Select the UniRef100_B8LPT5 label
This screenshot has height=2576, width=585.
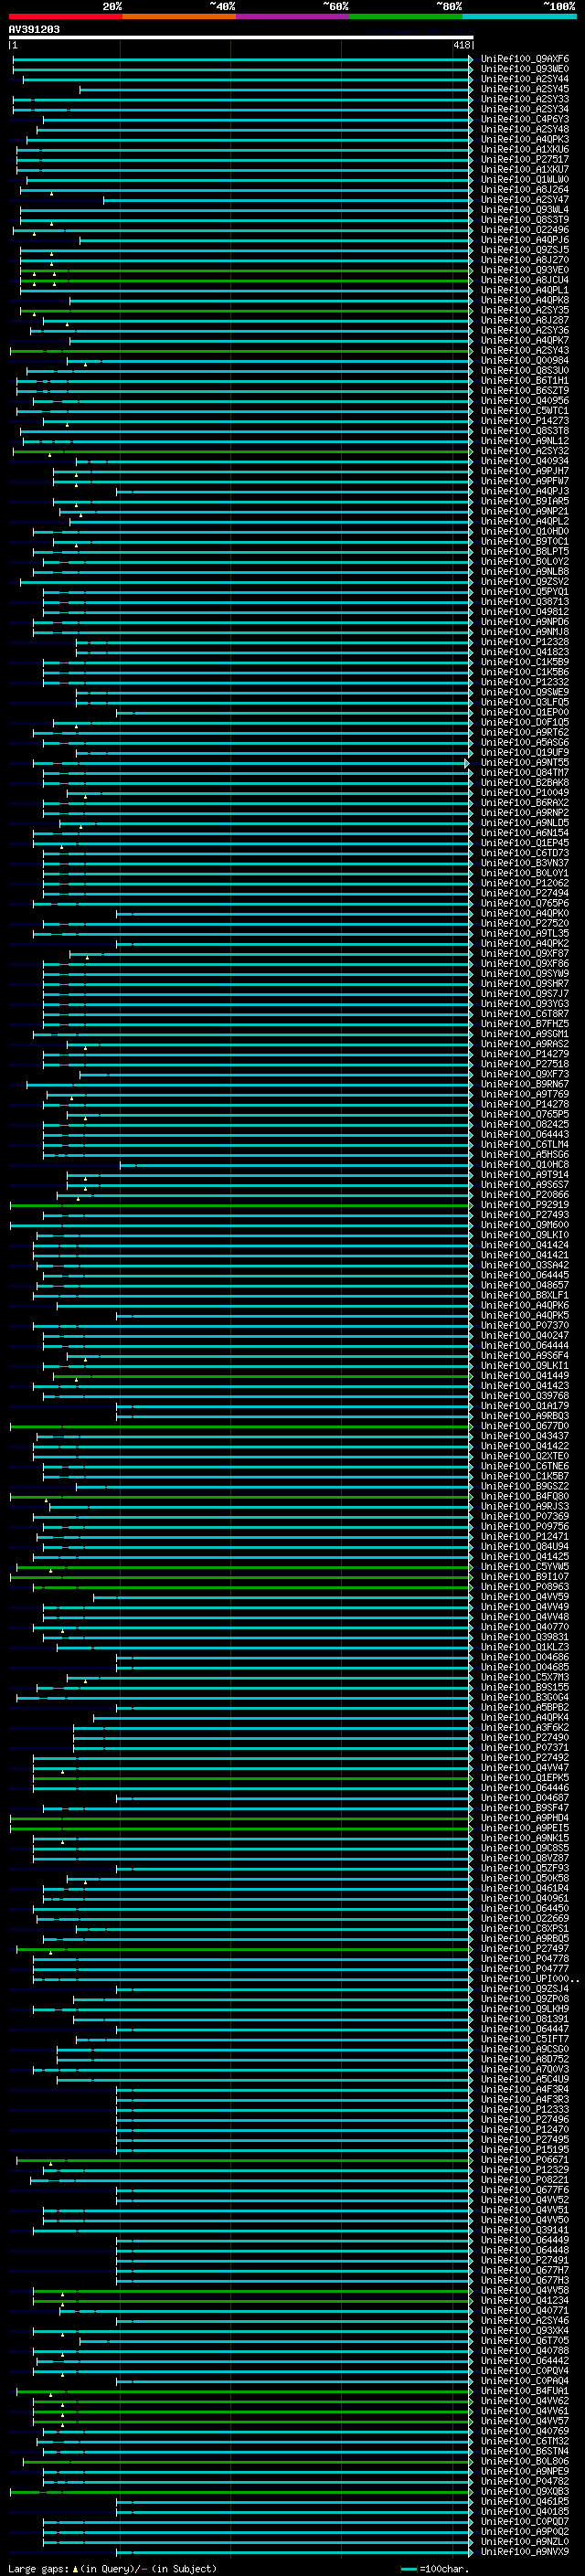point(525,552)
